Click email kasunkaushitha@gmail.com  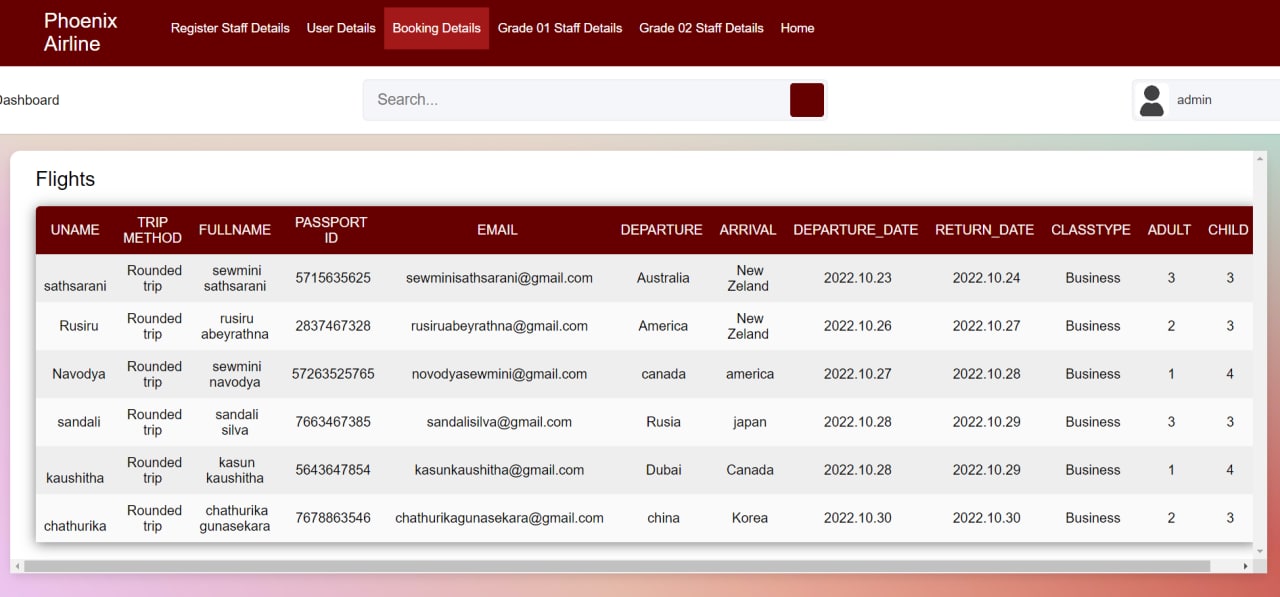click(499, 470)
